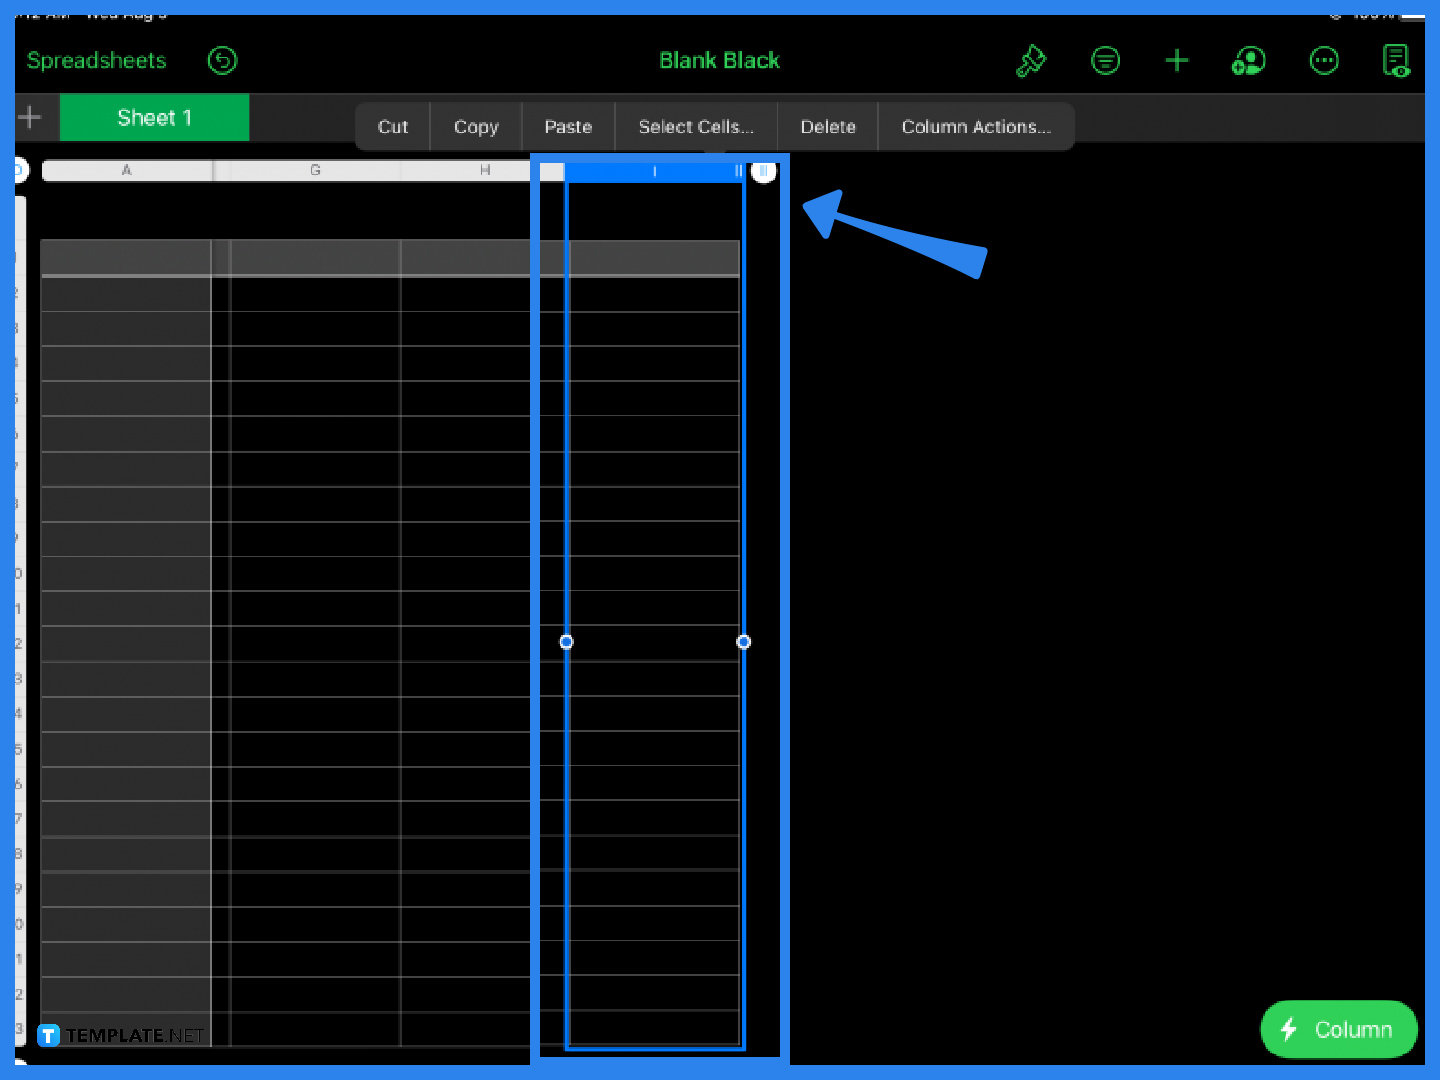Open the Select Cells options
The image size is (1440, 1080).
[695, 126]
